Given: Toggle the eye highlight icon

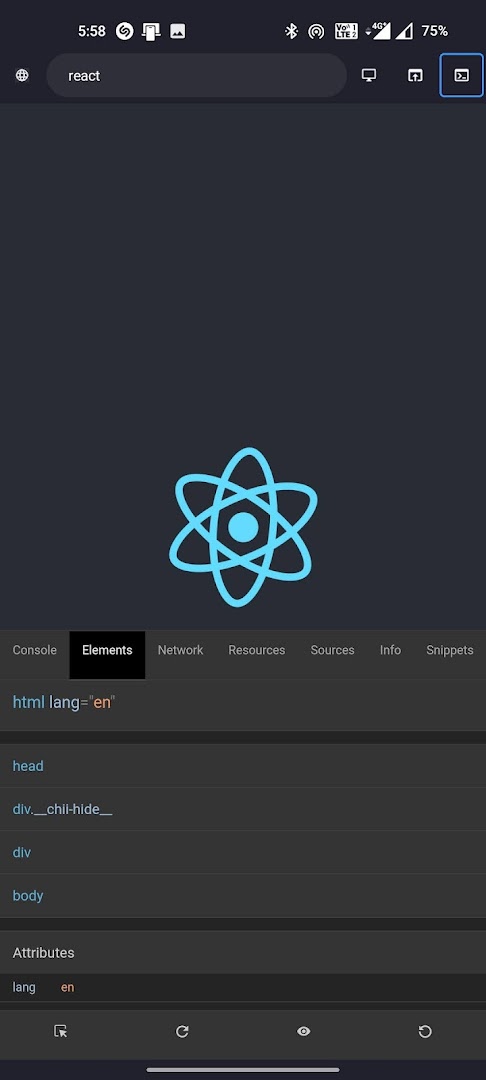Looking at the screenshot, I should (304, 1031).
